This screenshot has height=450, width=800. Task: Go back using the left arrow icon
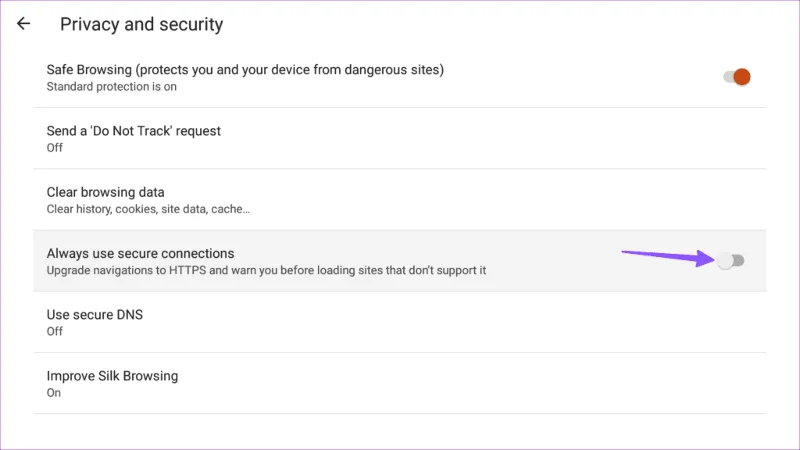coord(23,23)
